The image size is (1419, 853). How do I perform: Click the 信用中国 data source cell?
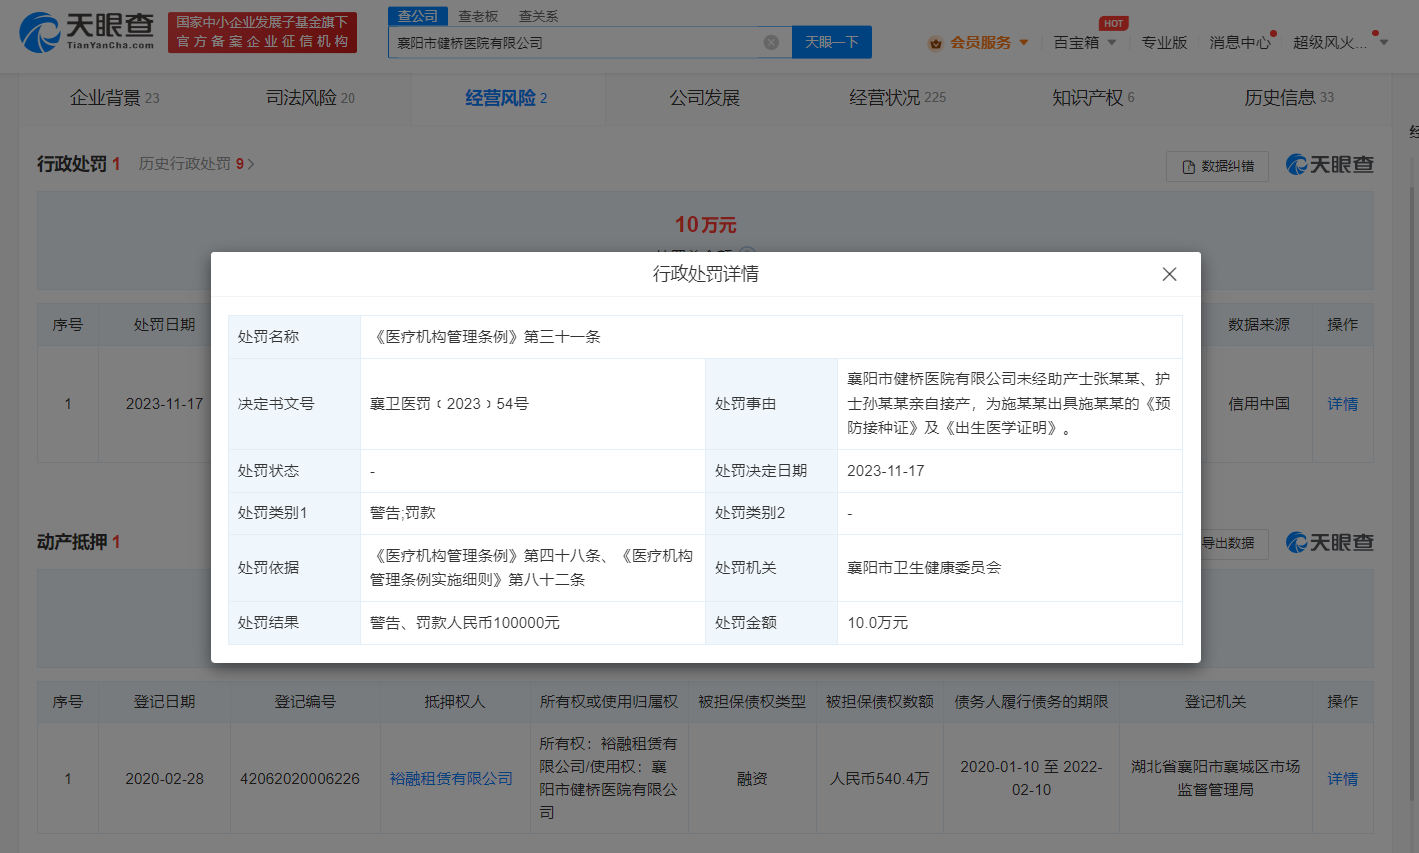pyautogui.click(x=1259, y=404)
